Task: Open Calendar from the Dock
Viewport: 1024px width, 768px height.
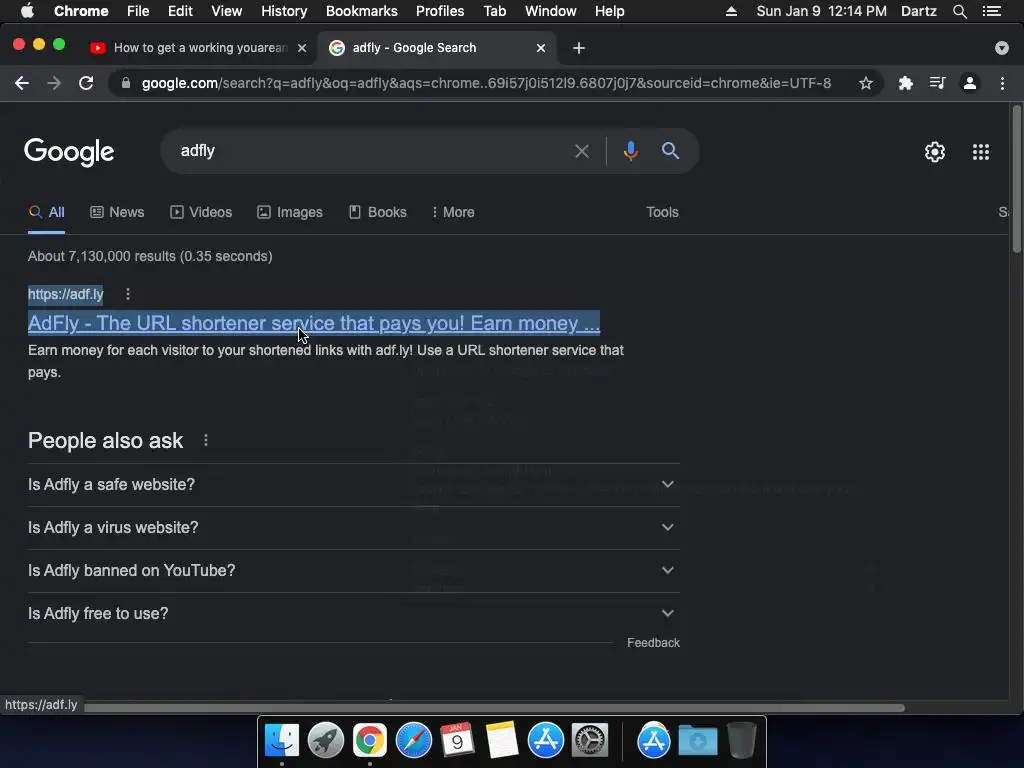Action: tap(457, 741)
